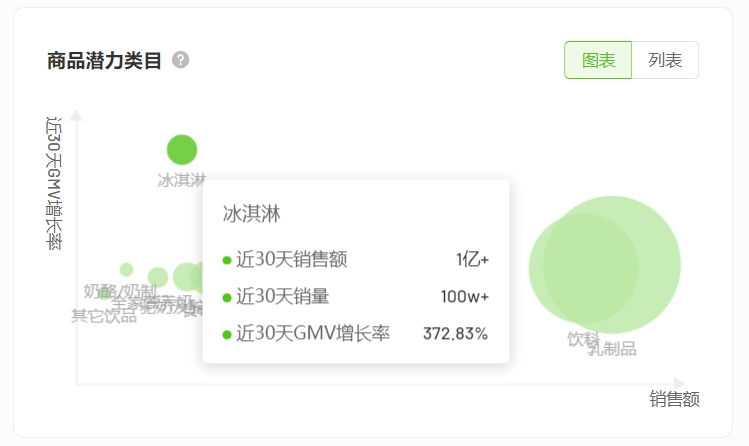Switch to the 图表 chart view tab
749x446 pixels.
pyautogui.click(x=598, y=60)
